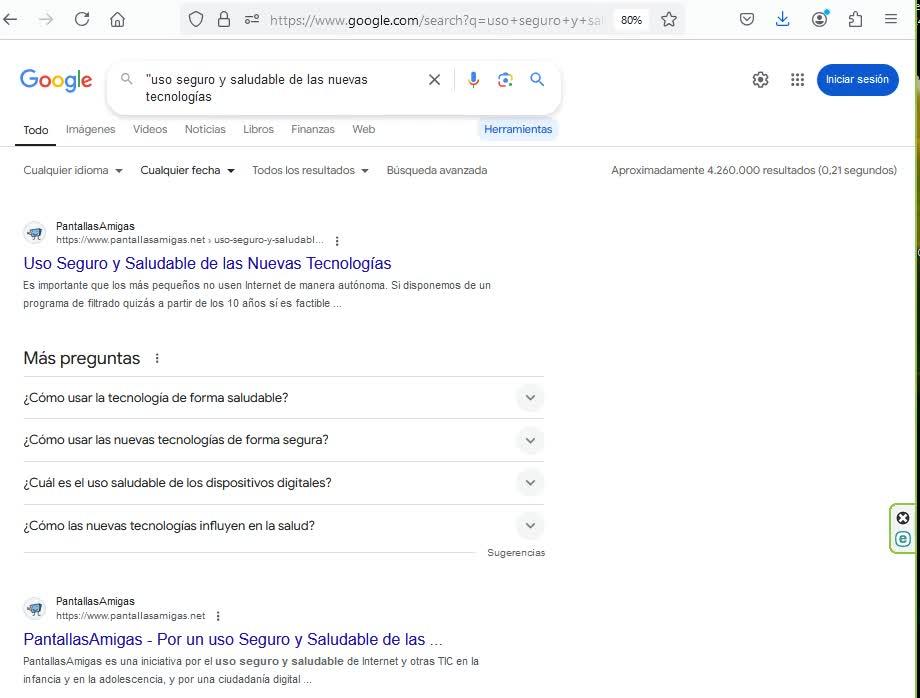This screenshot has width=920, height=698.
Task: Open second result www.pantallasamigas.net options menu
Action: pyautogui.click(x=218, y=616)
